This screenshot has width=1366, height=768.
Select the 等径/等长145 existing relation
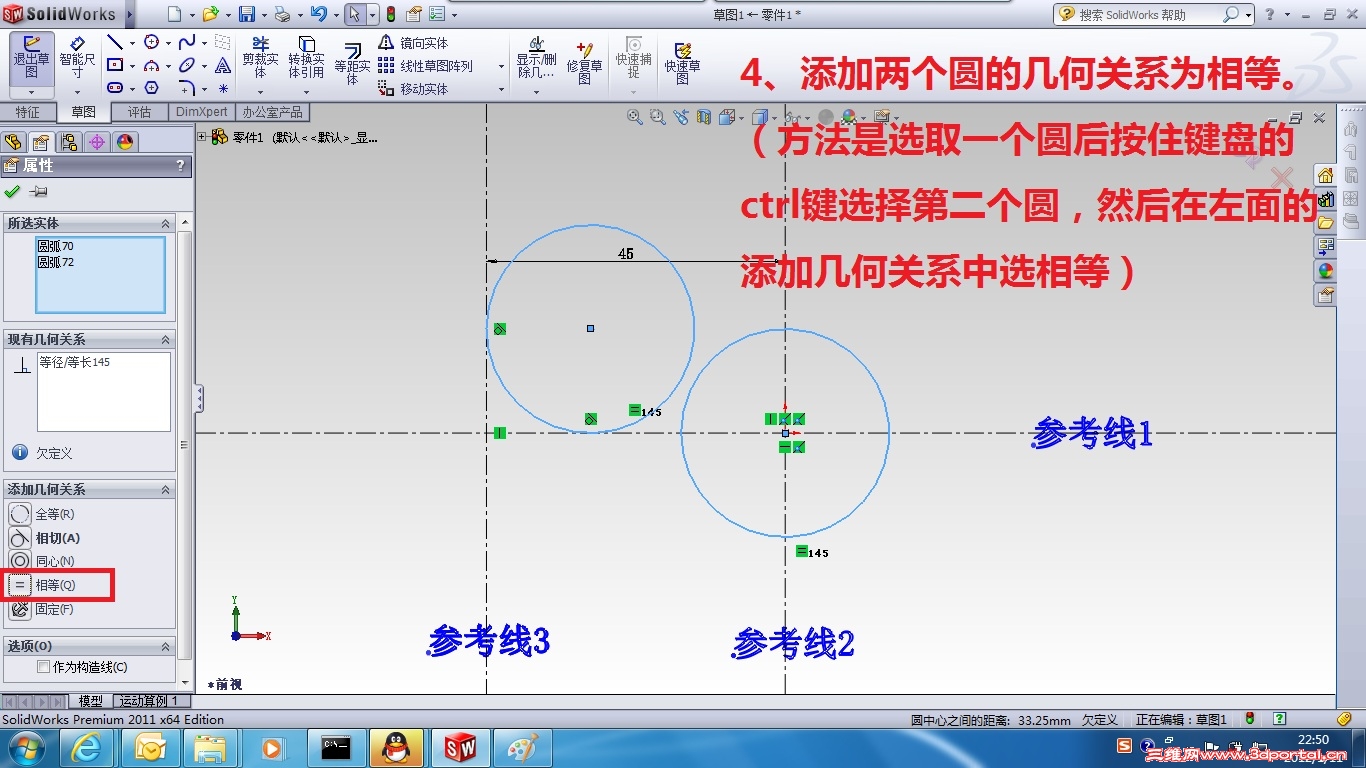(x=74, y=362)
